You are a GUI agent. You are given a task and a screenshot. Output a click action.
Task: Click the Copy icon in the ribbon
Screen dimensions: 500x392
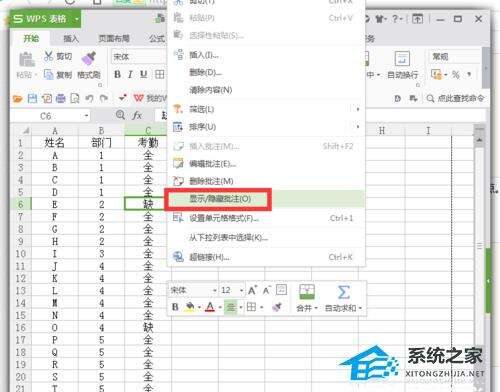click(49, 74)
